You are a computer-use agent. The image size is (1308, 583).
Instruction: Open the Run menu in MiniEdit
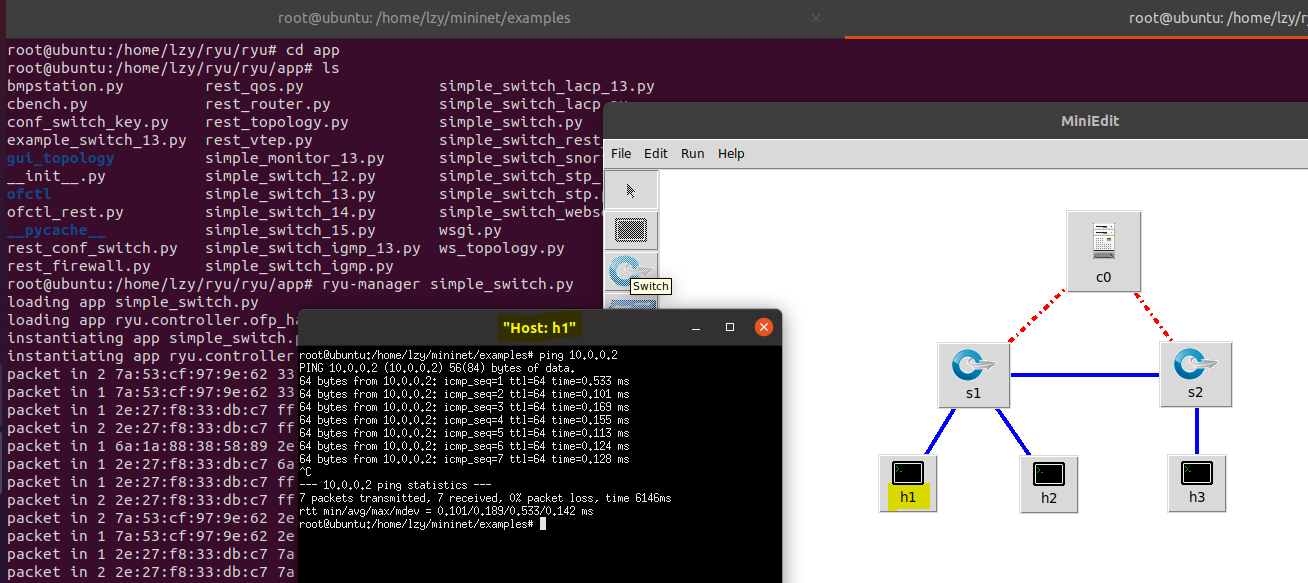(x=692, y=153)
